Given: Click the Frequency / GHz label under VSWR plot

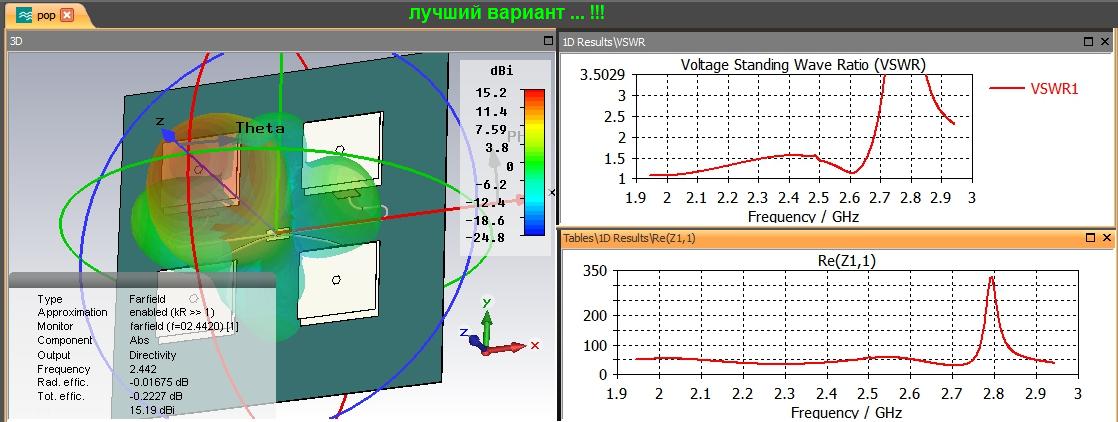Looking at the screenshot, I should [x=803, y=216].
